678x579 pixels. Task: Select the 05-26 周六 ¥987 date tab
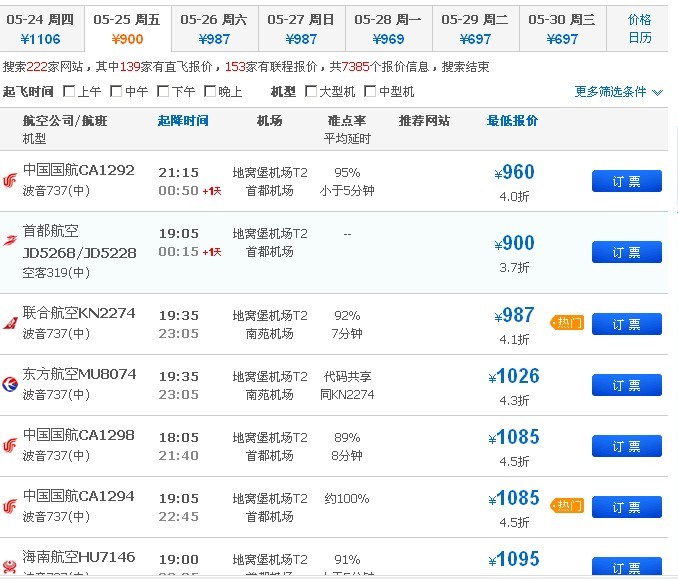[214, 29]
